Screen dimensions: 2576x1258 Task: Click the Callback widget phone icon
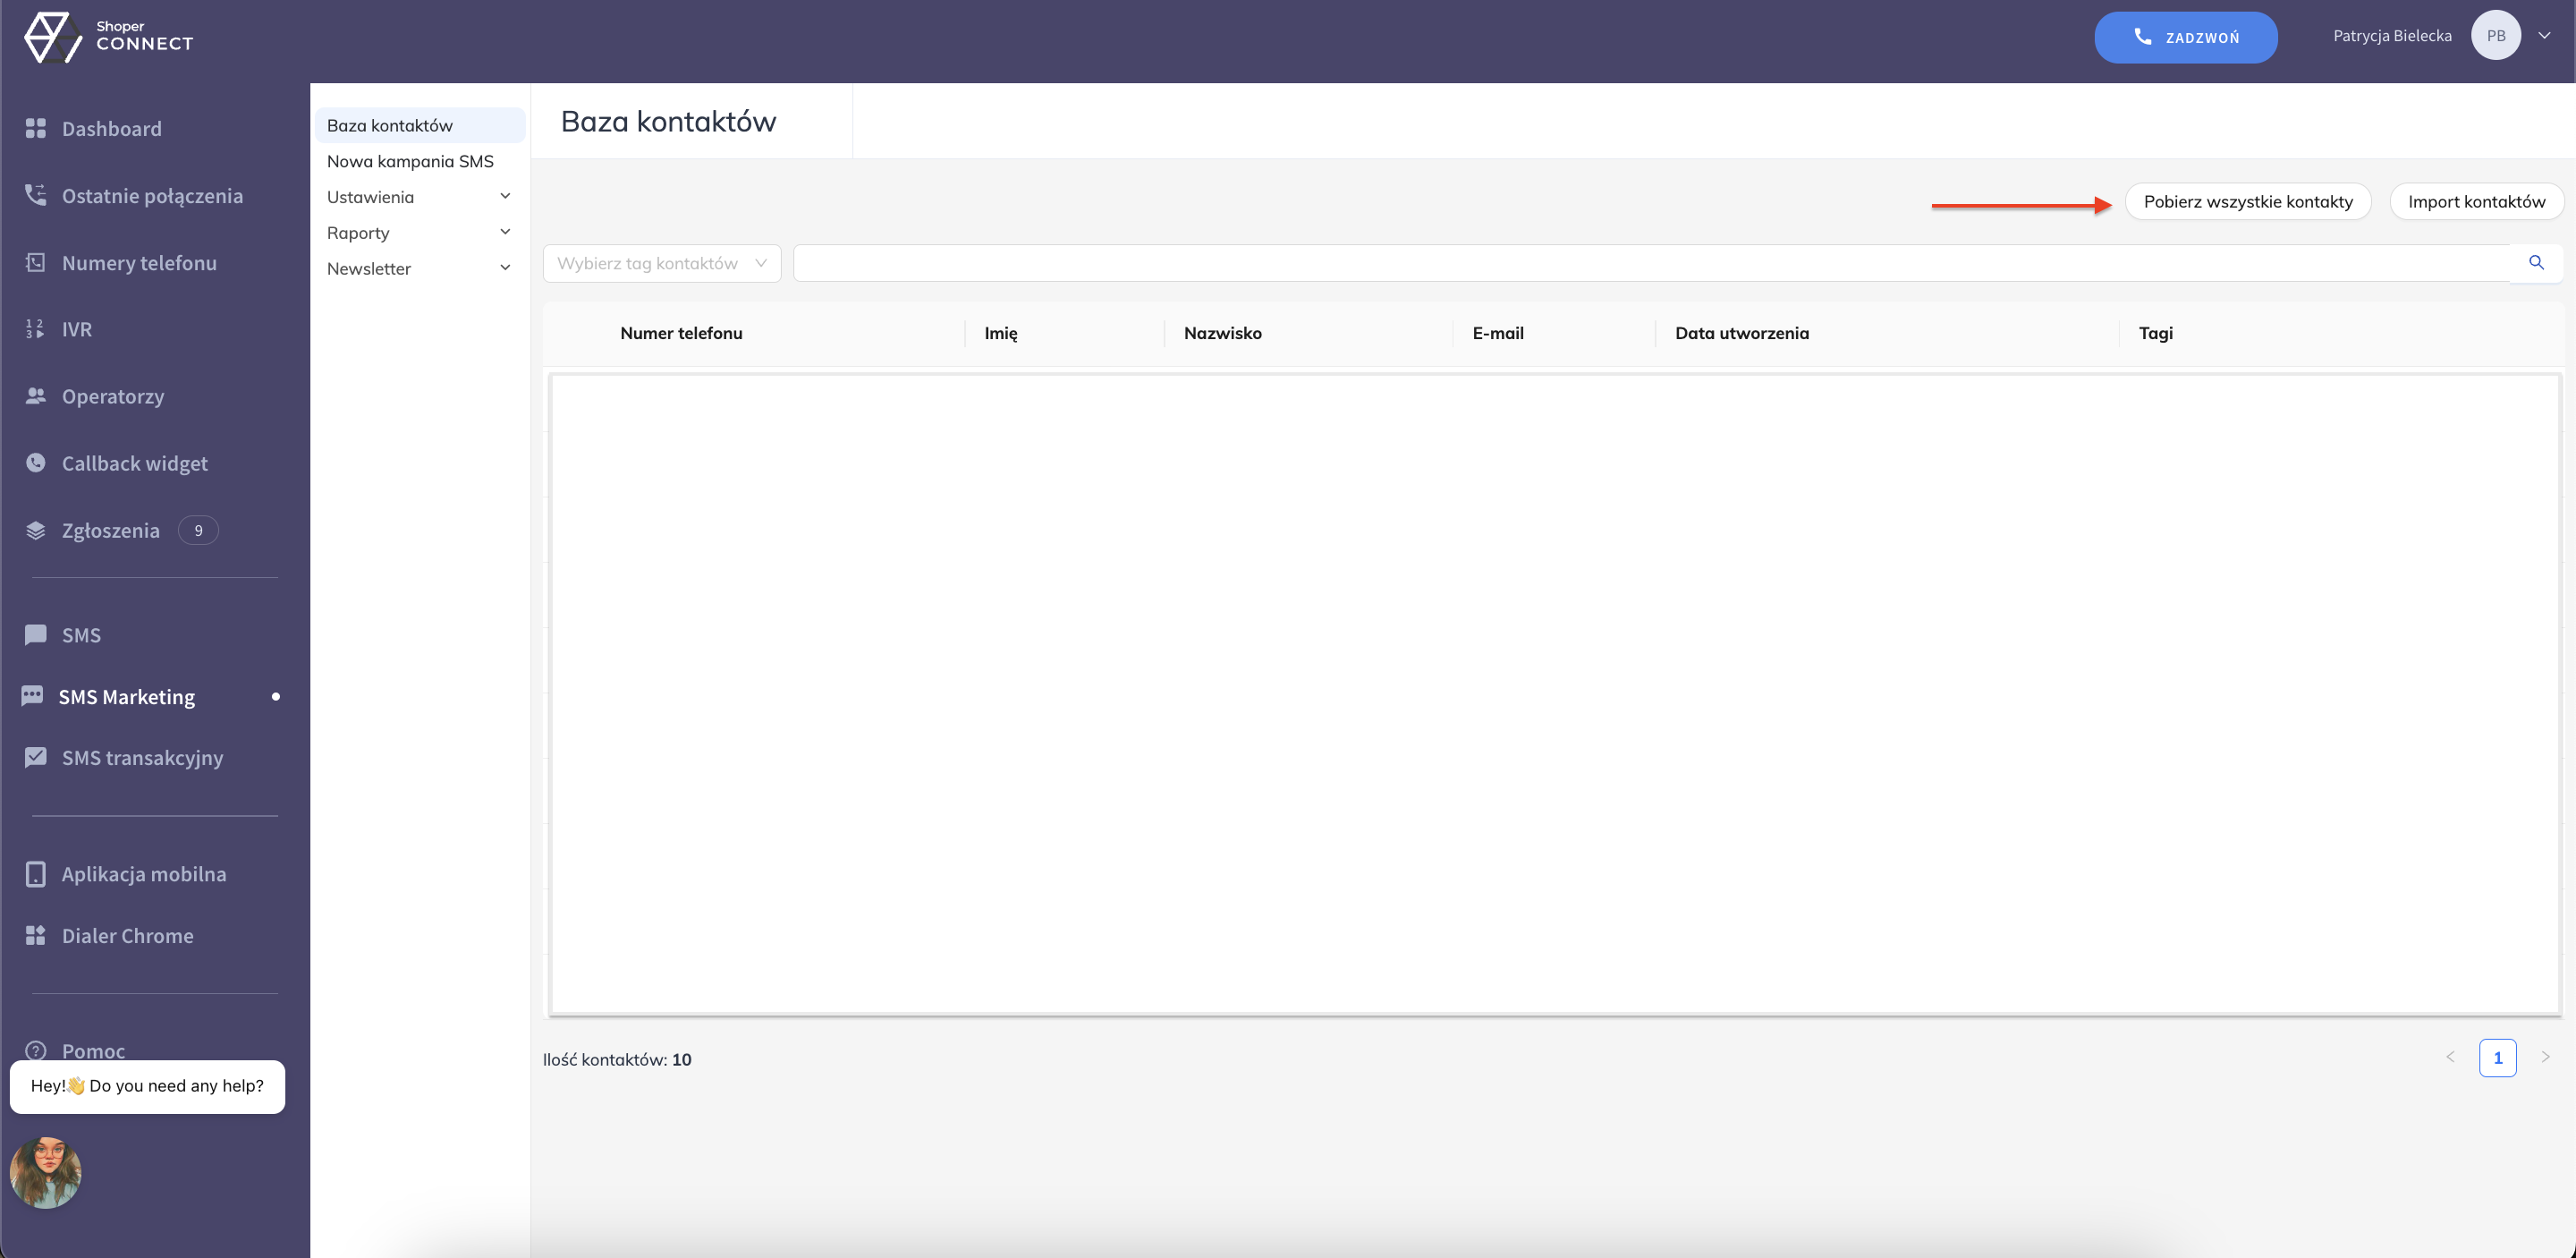coord(36,463)
